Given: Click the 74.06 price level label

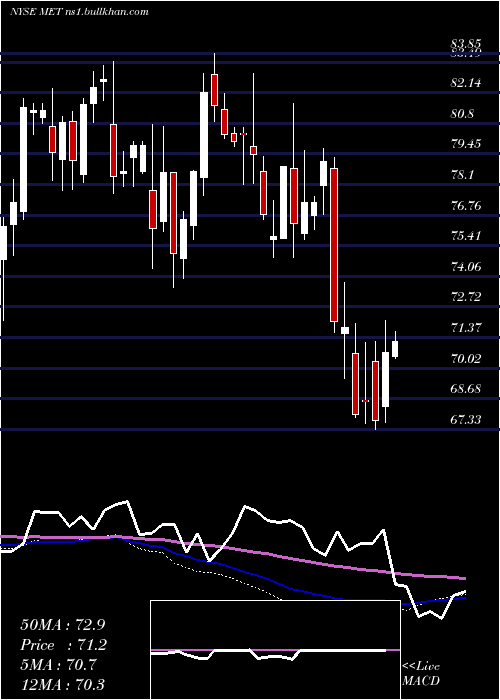Looking at the screenshot, I should (466, 267).
